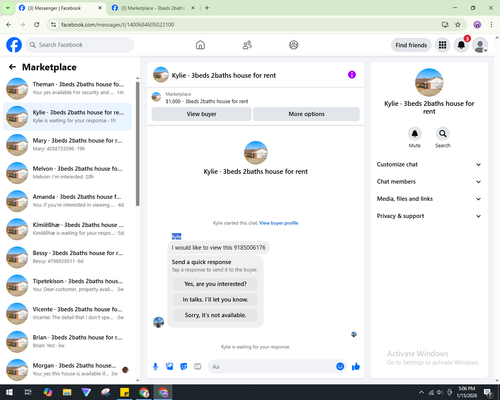500x400 pixels.
Task: Choose a sticker icon in composer
Action: [184, 367]
